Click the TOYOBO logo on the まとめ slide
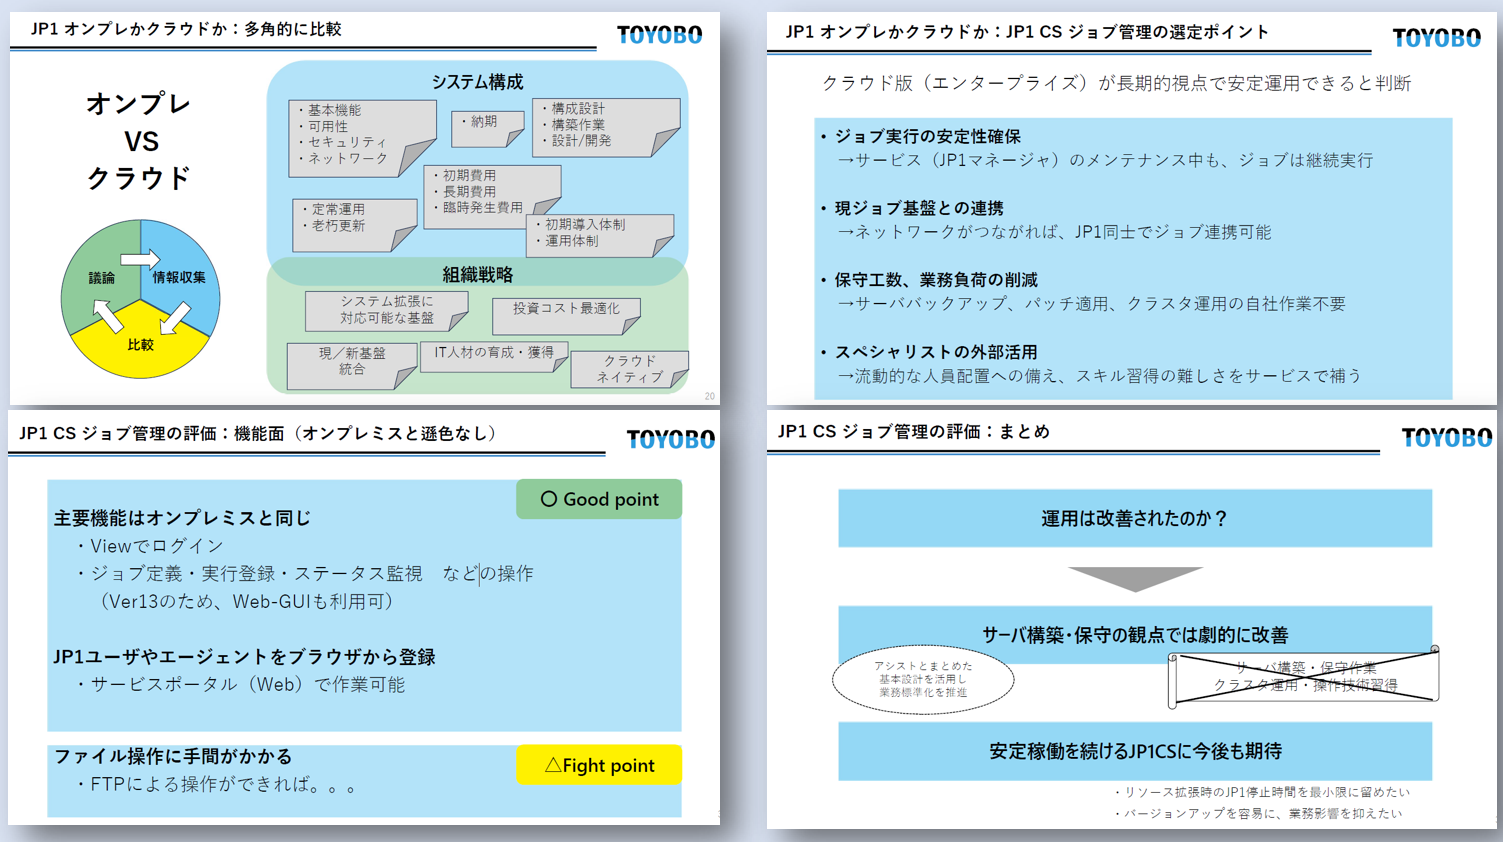This screenshot has width=1503, height=842. tap(1446, 437)
